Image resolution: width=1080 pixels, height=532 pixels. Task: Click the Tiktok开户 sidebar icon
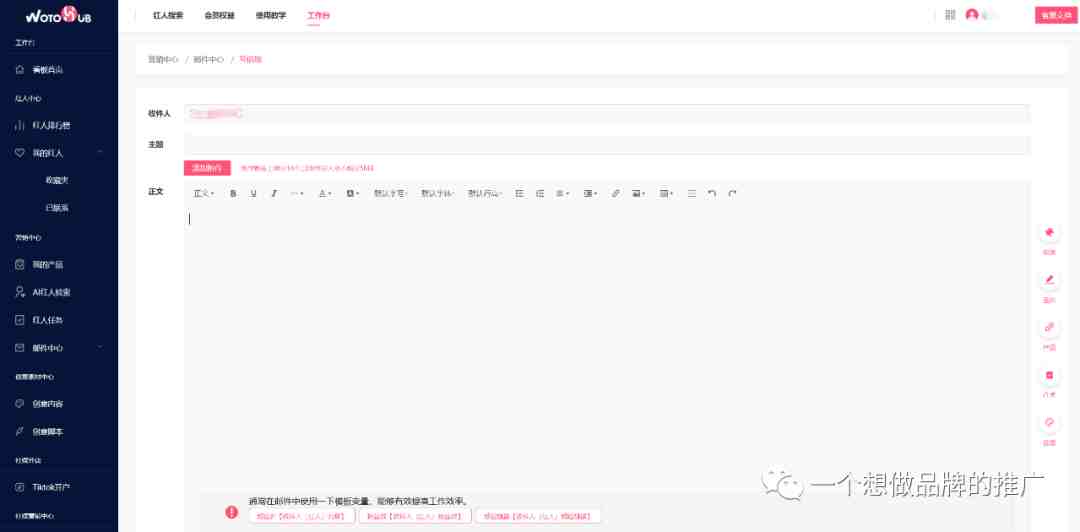tap(20, 487)
